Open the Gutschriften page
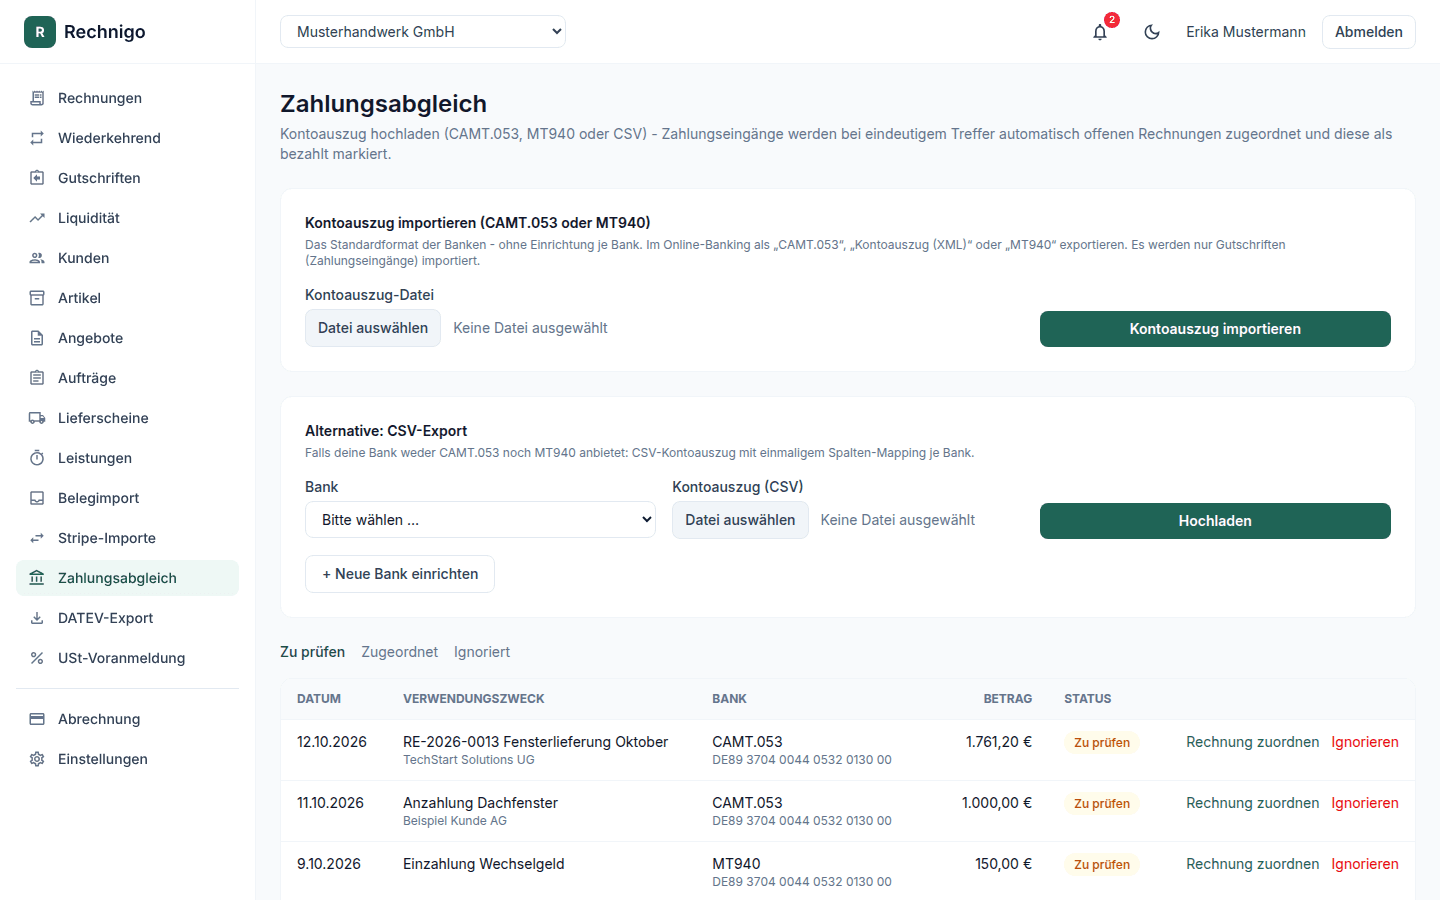The width and height of the screenshot is (1440, 900). (127, 178)
